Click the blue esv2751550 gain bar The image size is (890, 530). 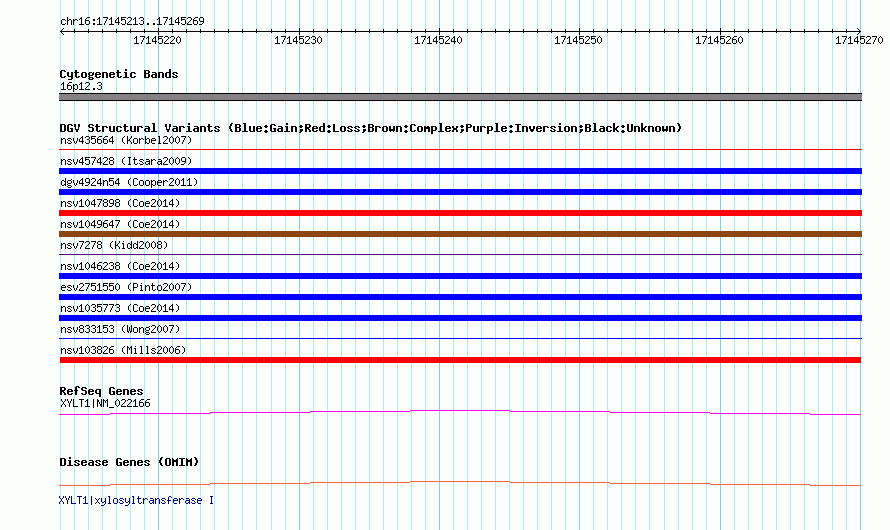[x=460, y=297]
